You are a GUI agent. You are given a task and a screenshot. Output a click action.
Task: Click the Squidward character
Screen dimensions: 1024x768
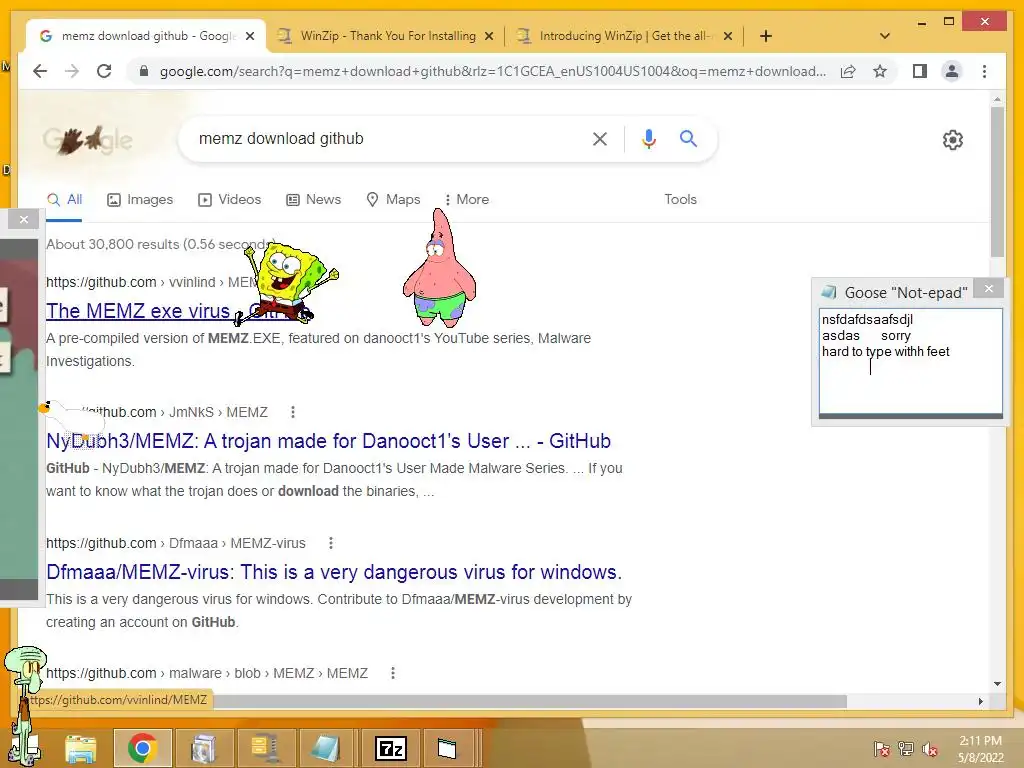point(25,705)
